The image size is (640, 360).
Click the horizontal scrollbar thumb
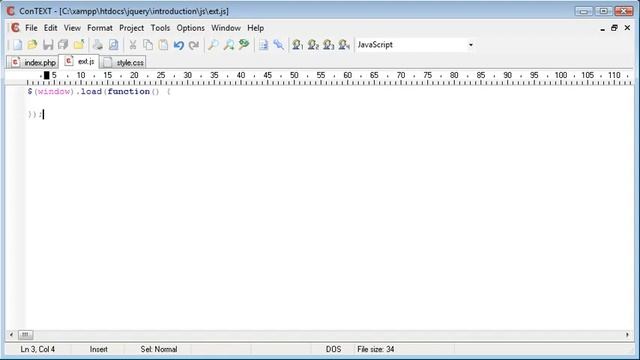(x=25, y=335)
